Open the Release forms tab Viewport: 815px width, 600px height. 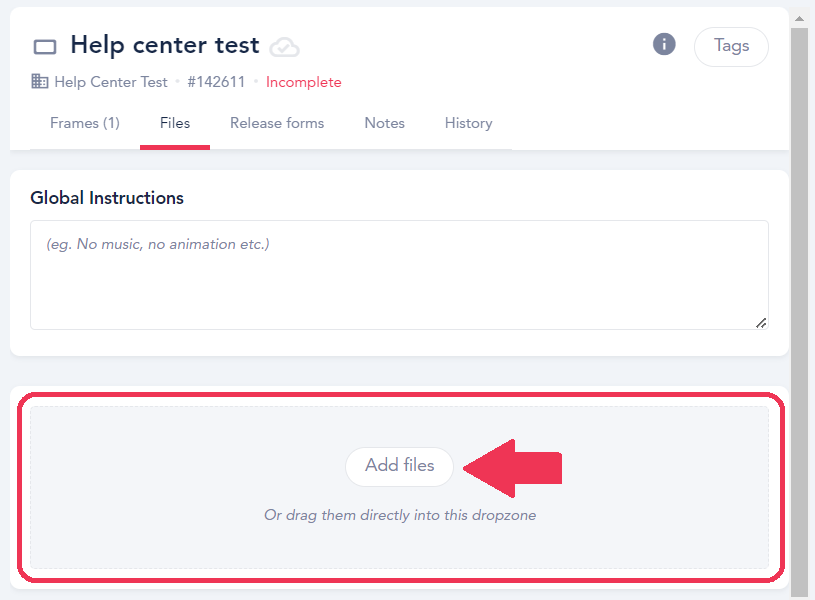tap(277, 123)
